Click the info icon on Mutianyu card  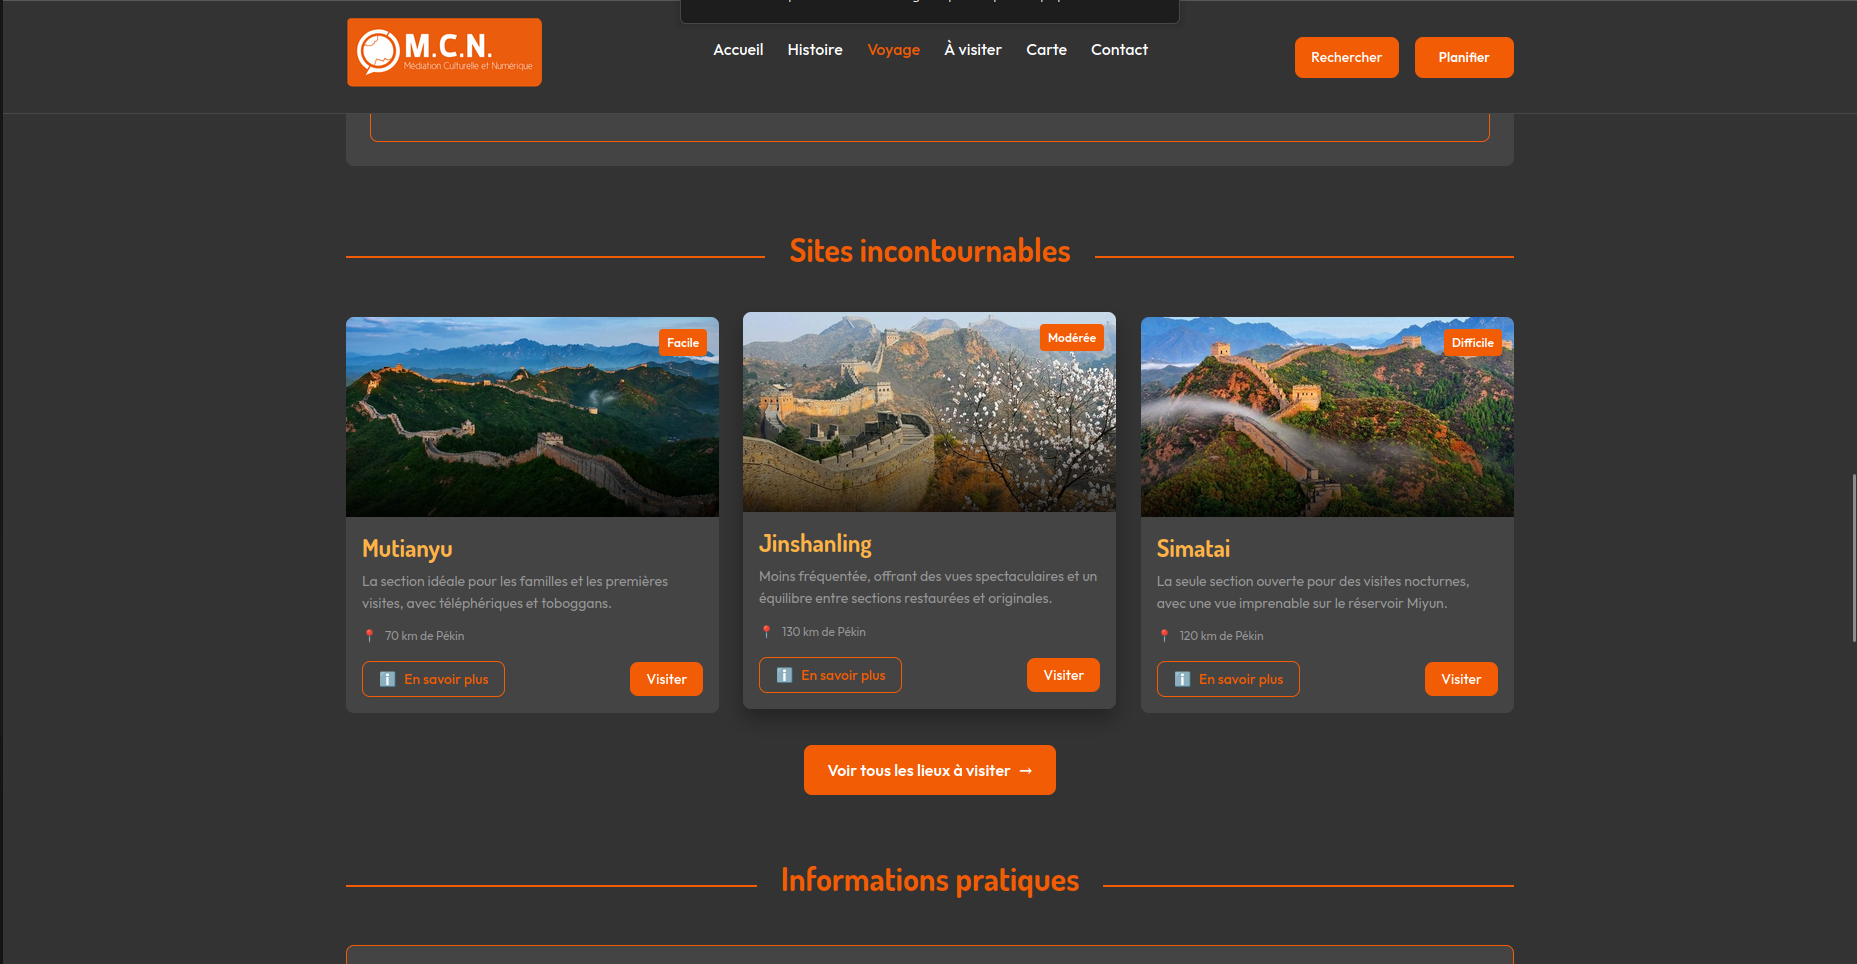click(x=387, y=679)
